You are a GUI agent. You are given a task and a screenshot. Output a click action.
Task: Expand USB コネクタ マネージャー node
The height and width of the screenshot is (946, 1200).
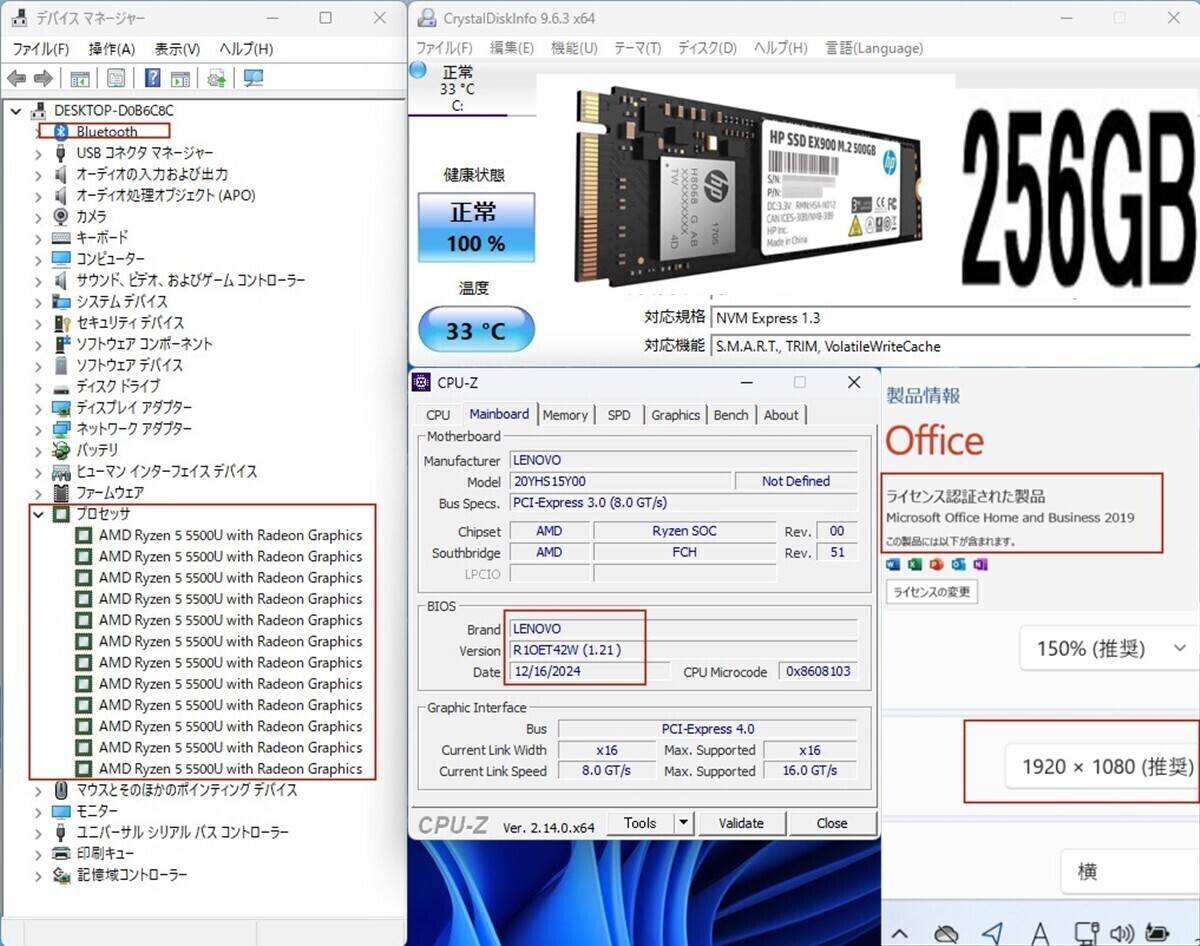(38, 153)
